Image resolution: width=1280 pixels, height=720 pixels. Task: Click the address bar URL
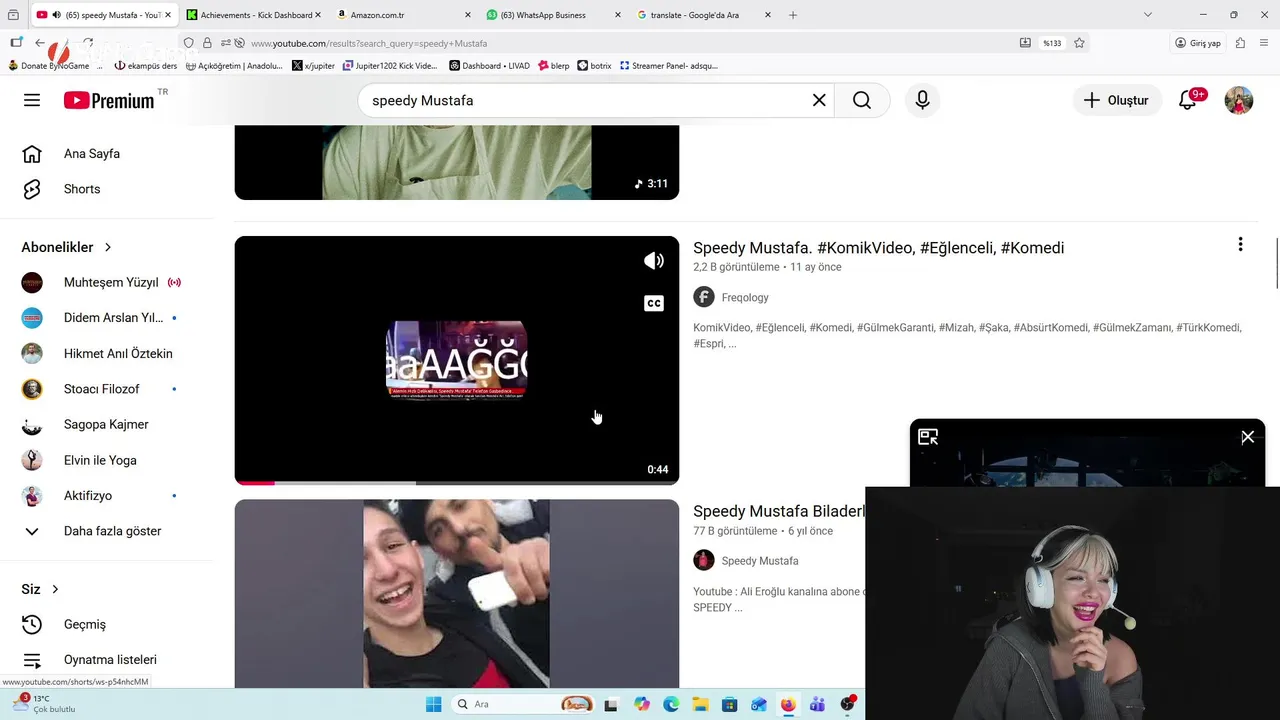coord(368,43)
